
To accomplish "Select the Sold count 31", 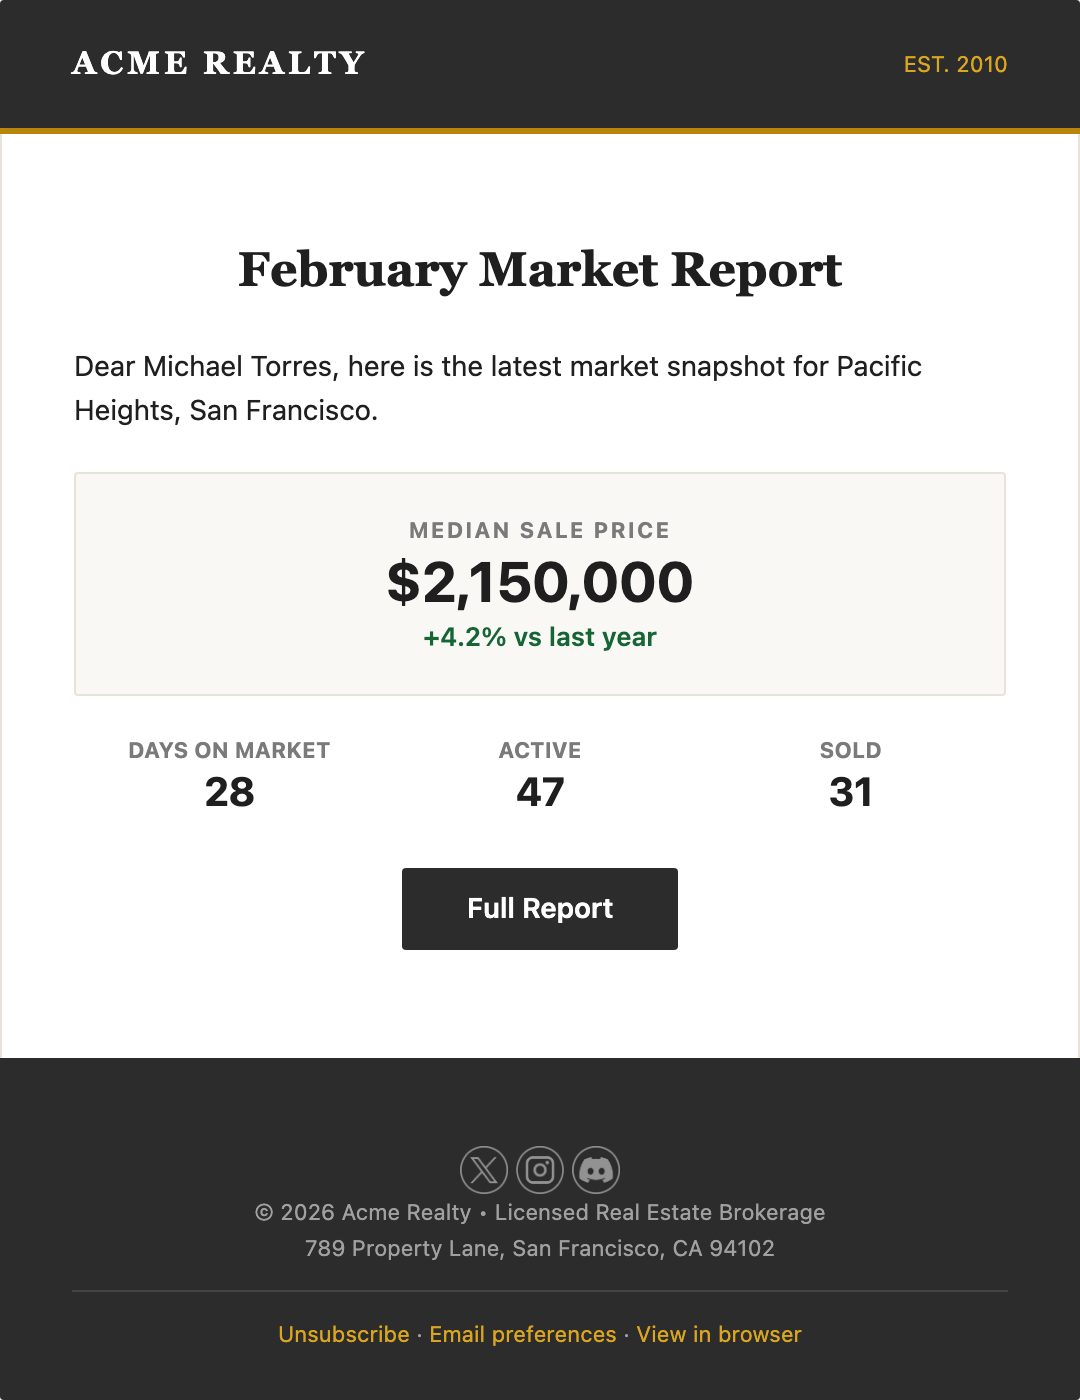I will coord(849,792).
